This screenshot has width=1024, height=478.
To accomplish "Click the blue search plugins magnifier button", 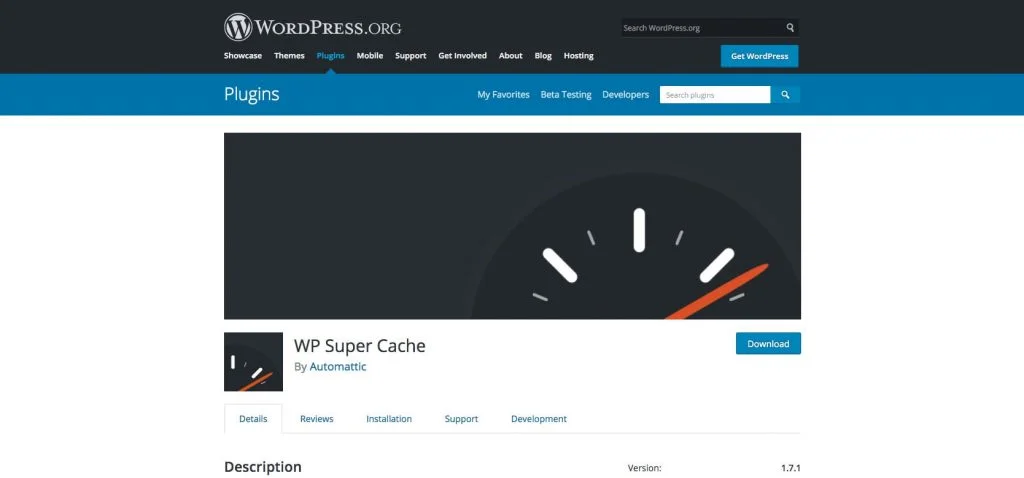I will tap(785, 95).
